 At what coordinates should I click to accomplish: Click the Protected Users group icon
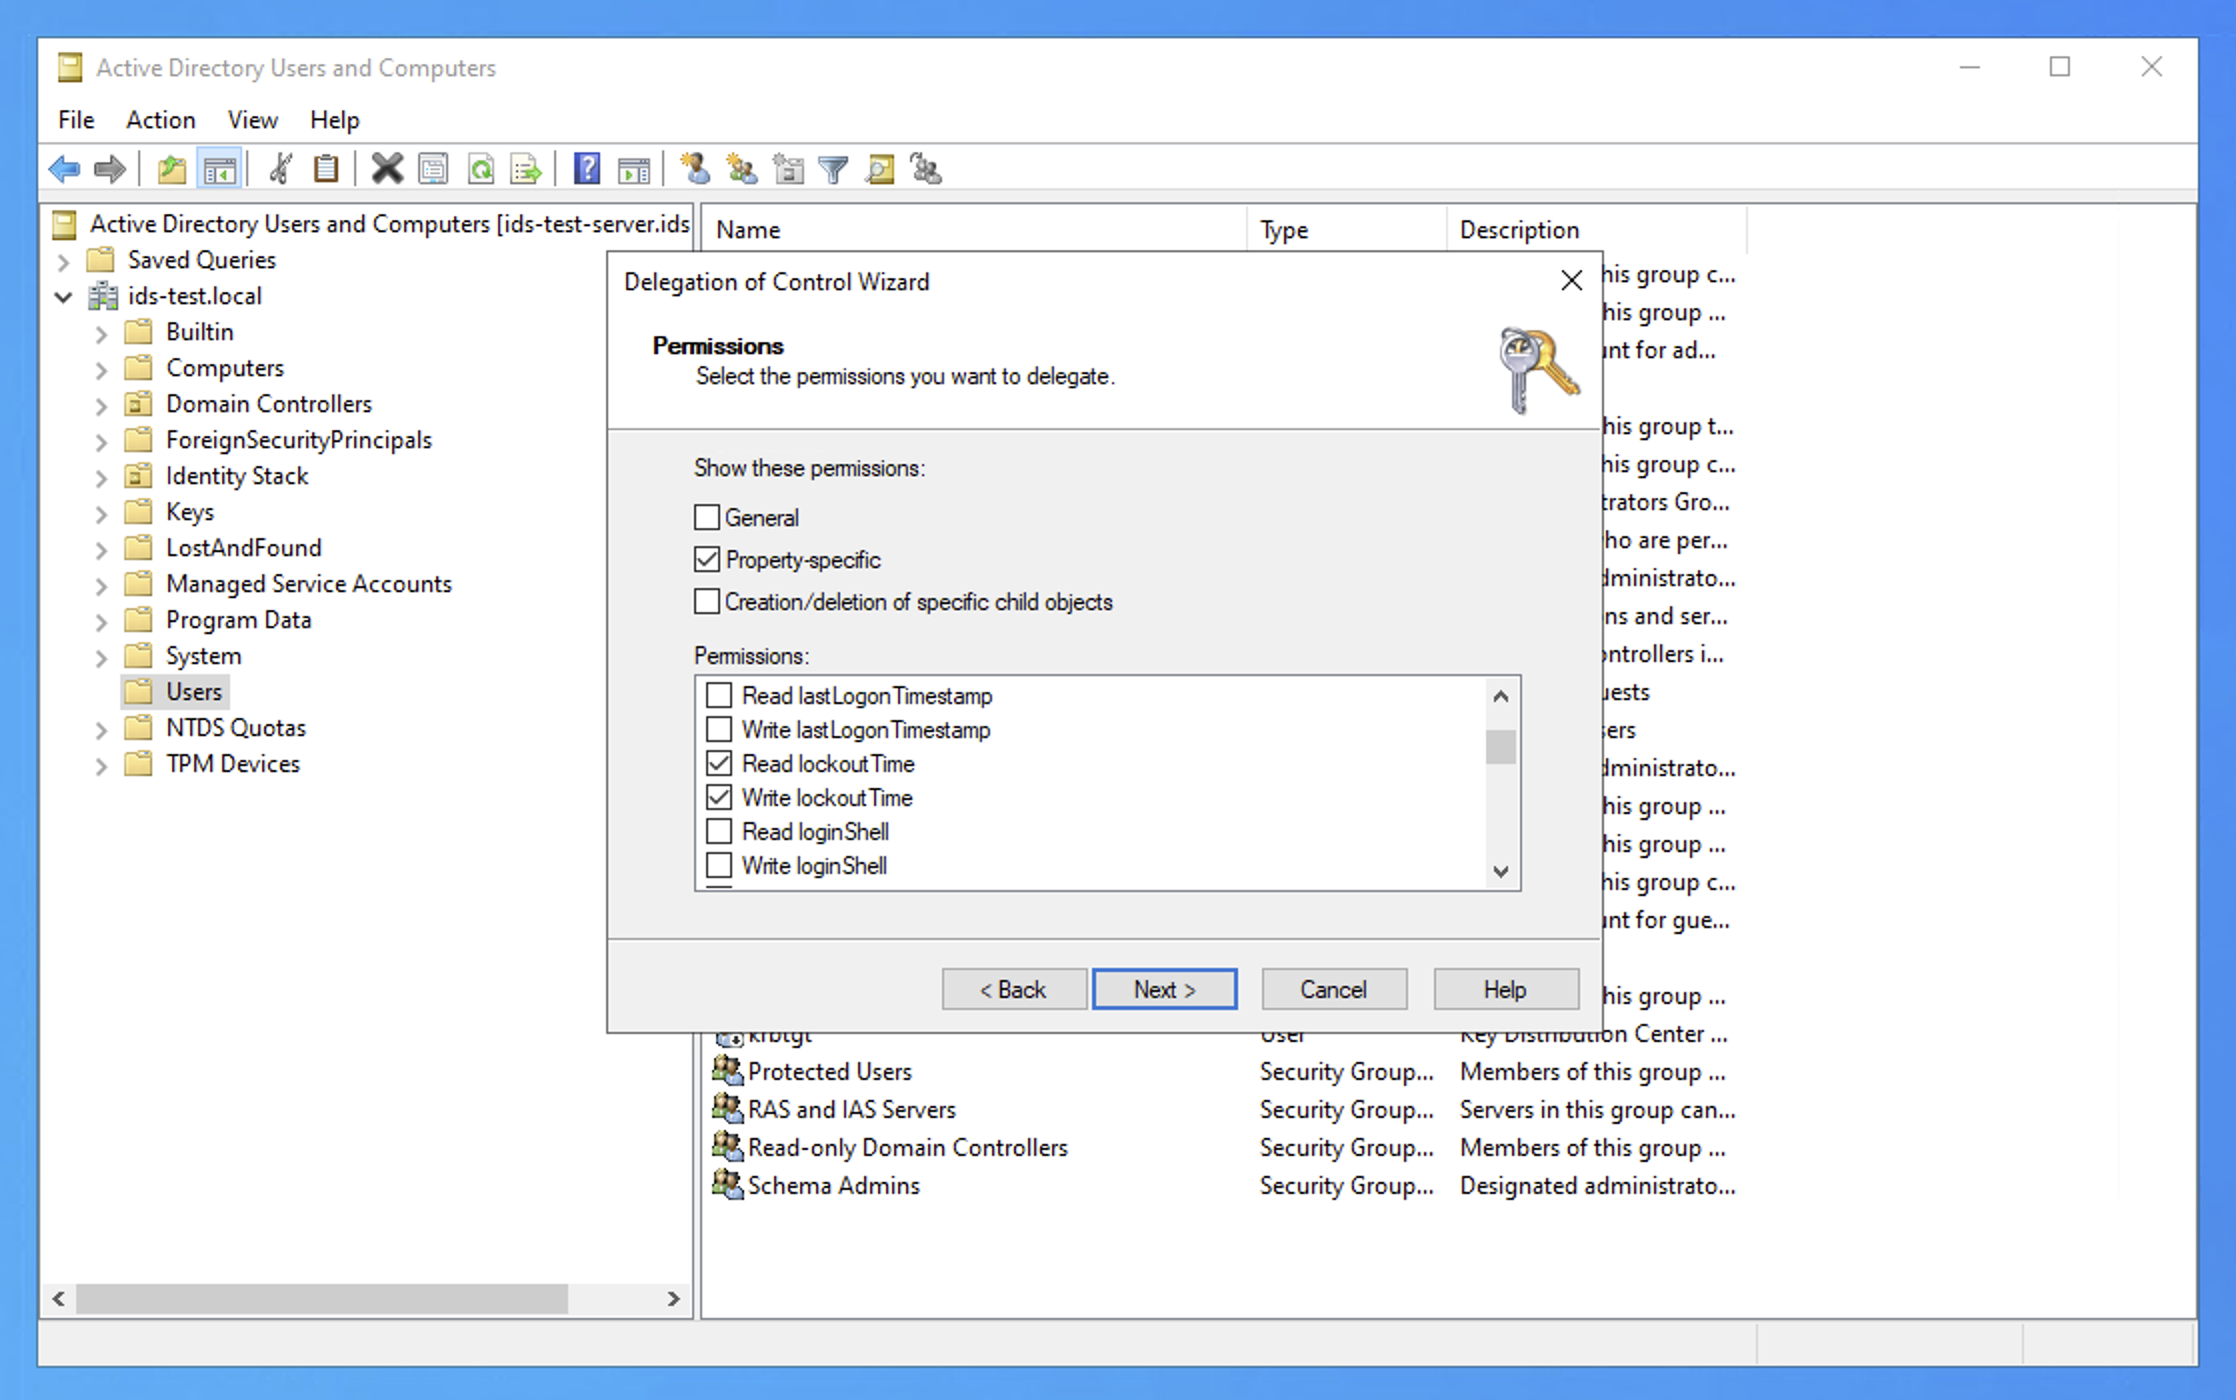point(728,1071)
